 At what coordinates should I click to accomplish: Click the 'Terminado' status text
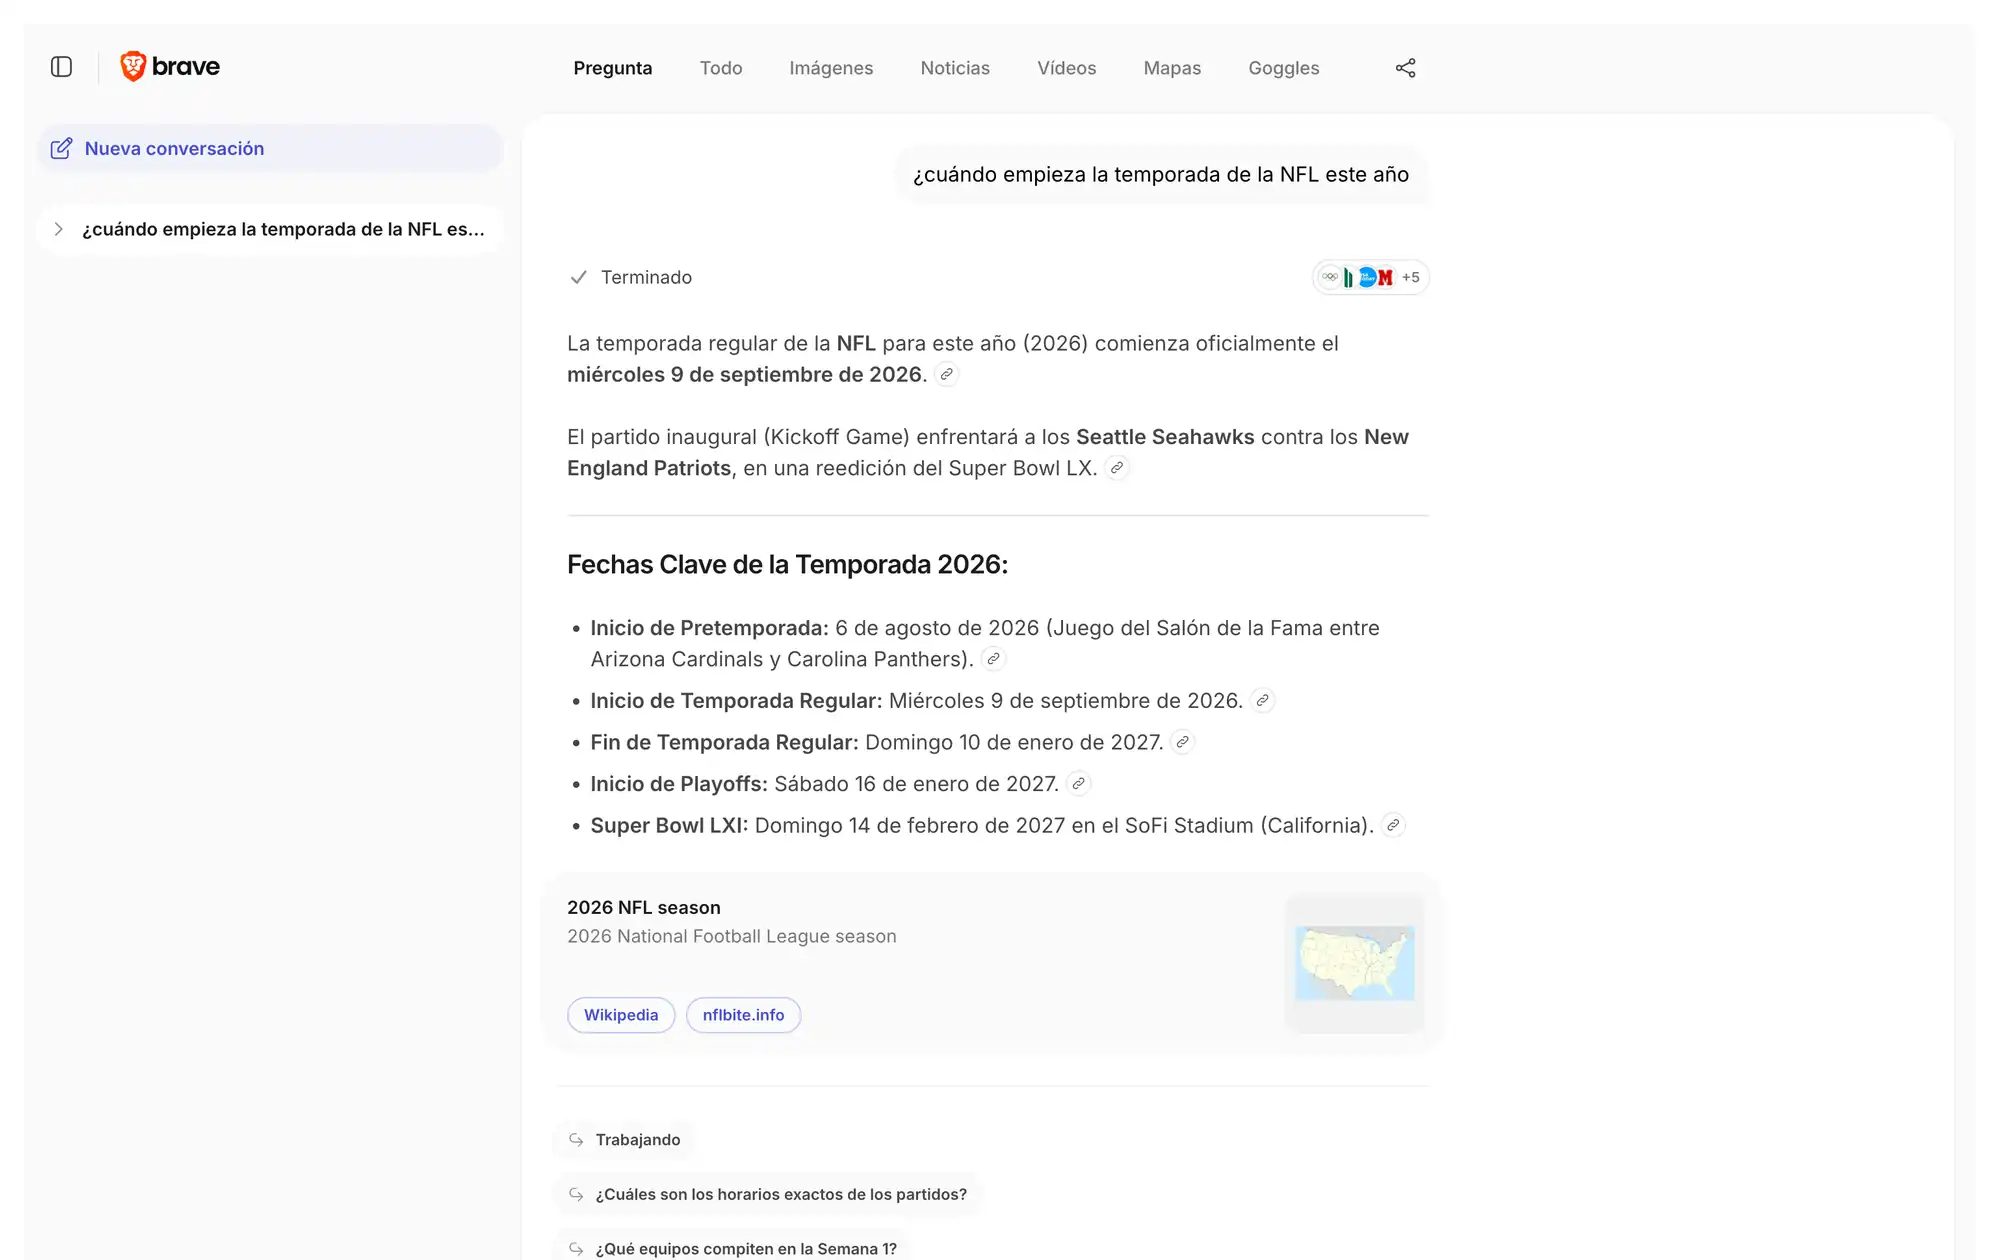point(646,277)
